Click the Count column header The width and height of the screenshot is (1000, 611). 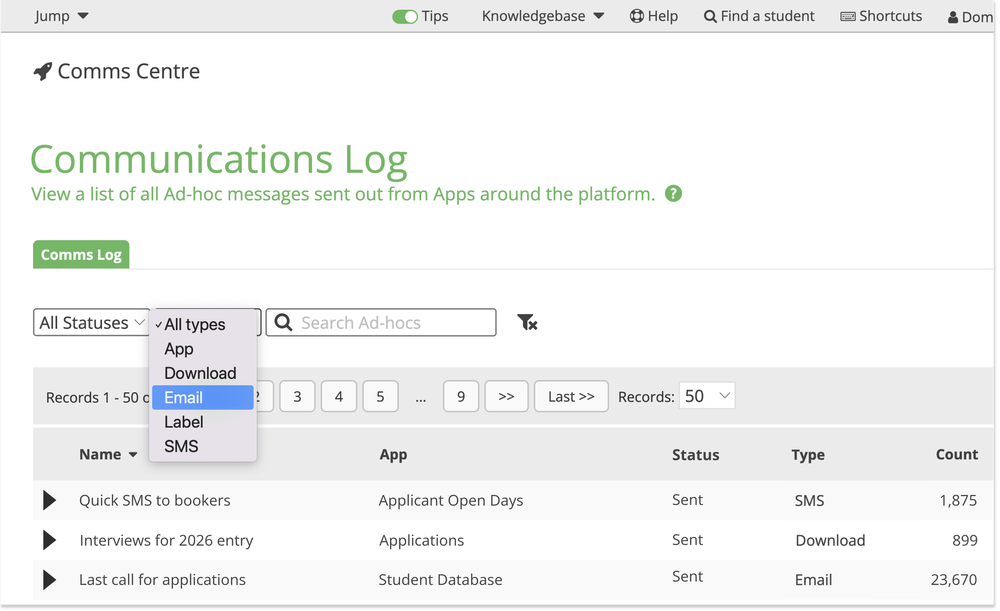coord(957,454)
